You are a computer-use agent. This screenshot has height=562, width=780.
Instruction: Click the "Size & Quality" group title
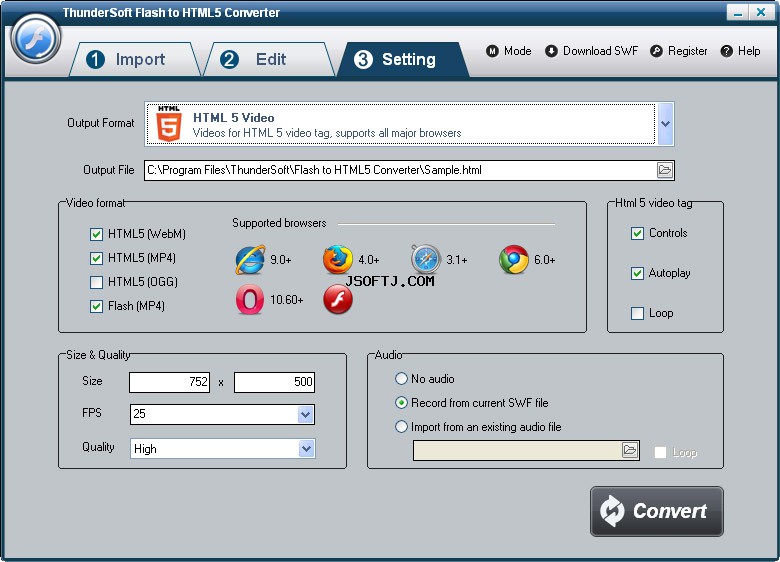98,355
